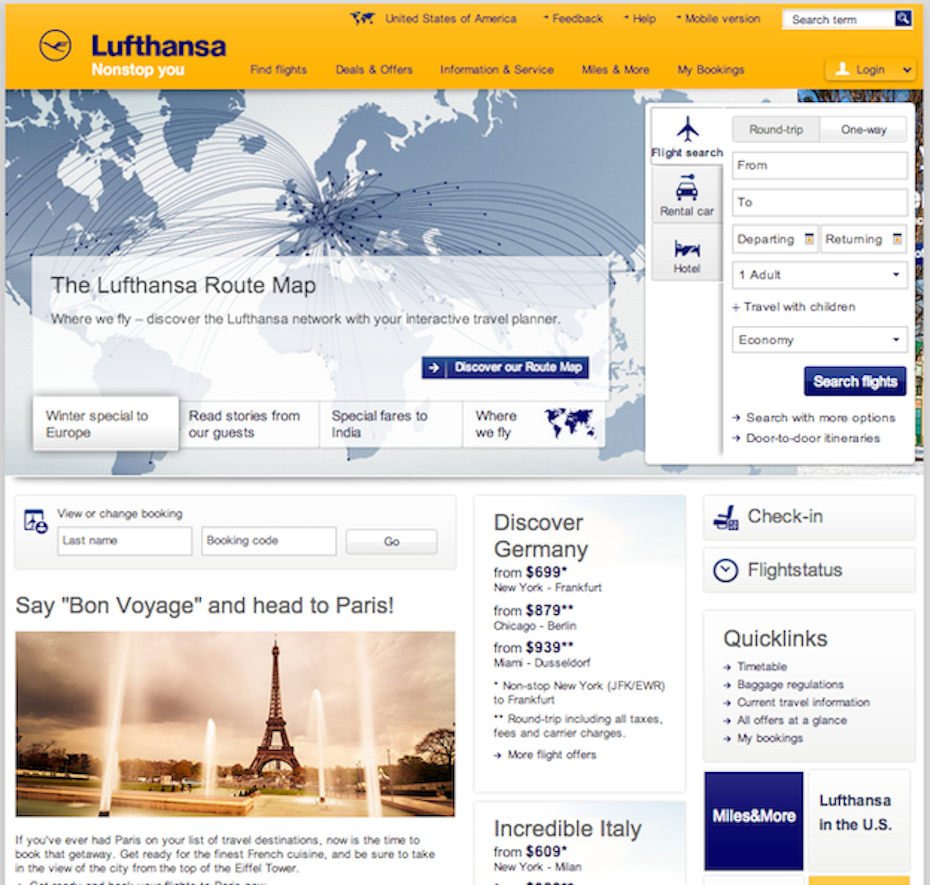Open the Economy class dropdown
This screenshot has height=885, width=930.
[x=819, y=340]
